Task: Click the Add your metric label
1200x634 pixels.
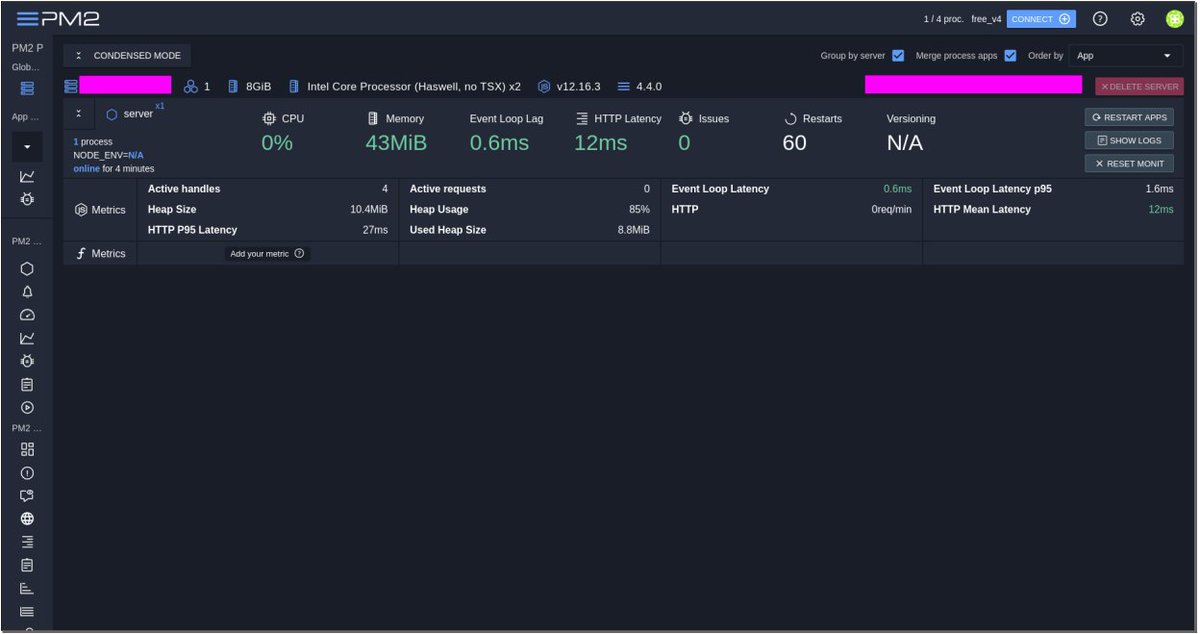Action: [259, 254]
